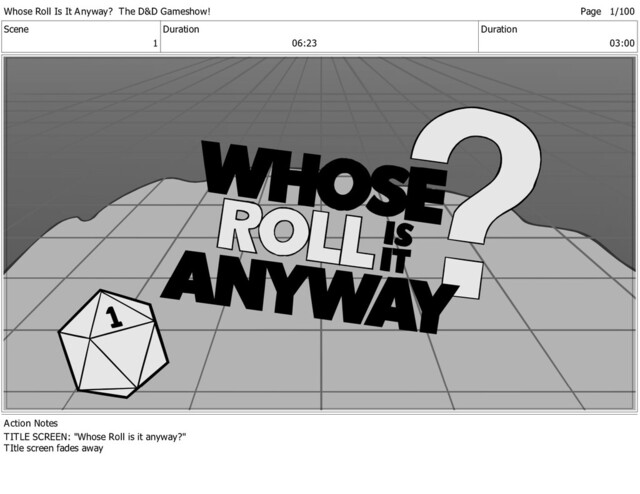Select the scene number '1' value
The image size is (640, 494).
(155, 43)
